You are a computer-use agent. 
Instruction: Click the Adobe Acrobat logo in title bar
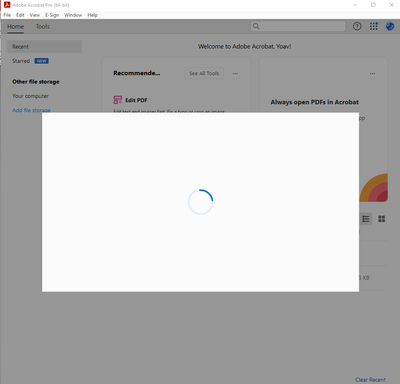click(x=7, y=5)
